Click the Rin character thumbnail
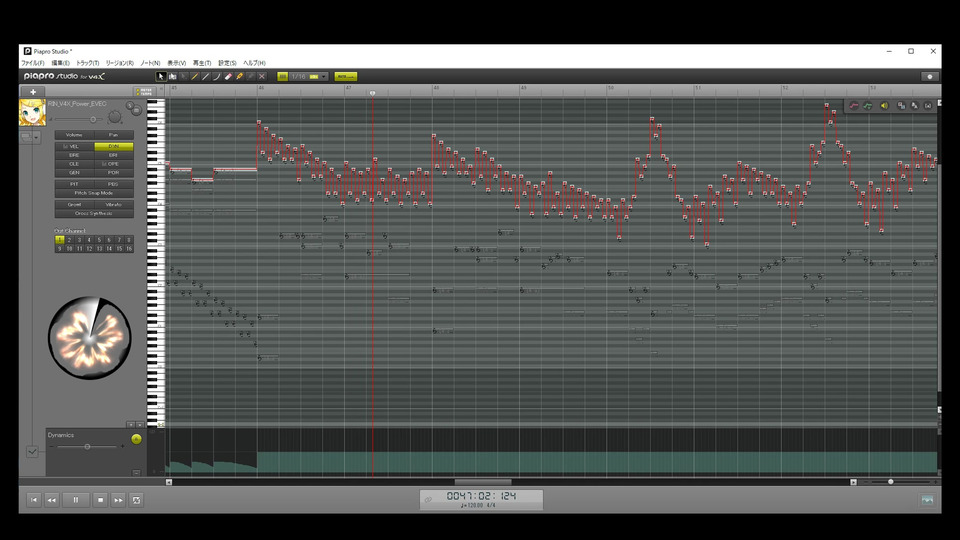The image size is (960, 540). click(x=32, y=113)
